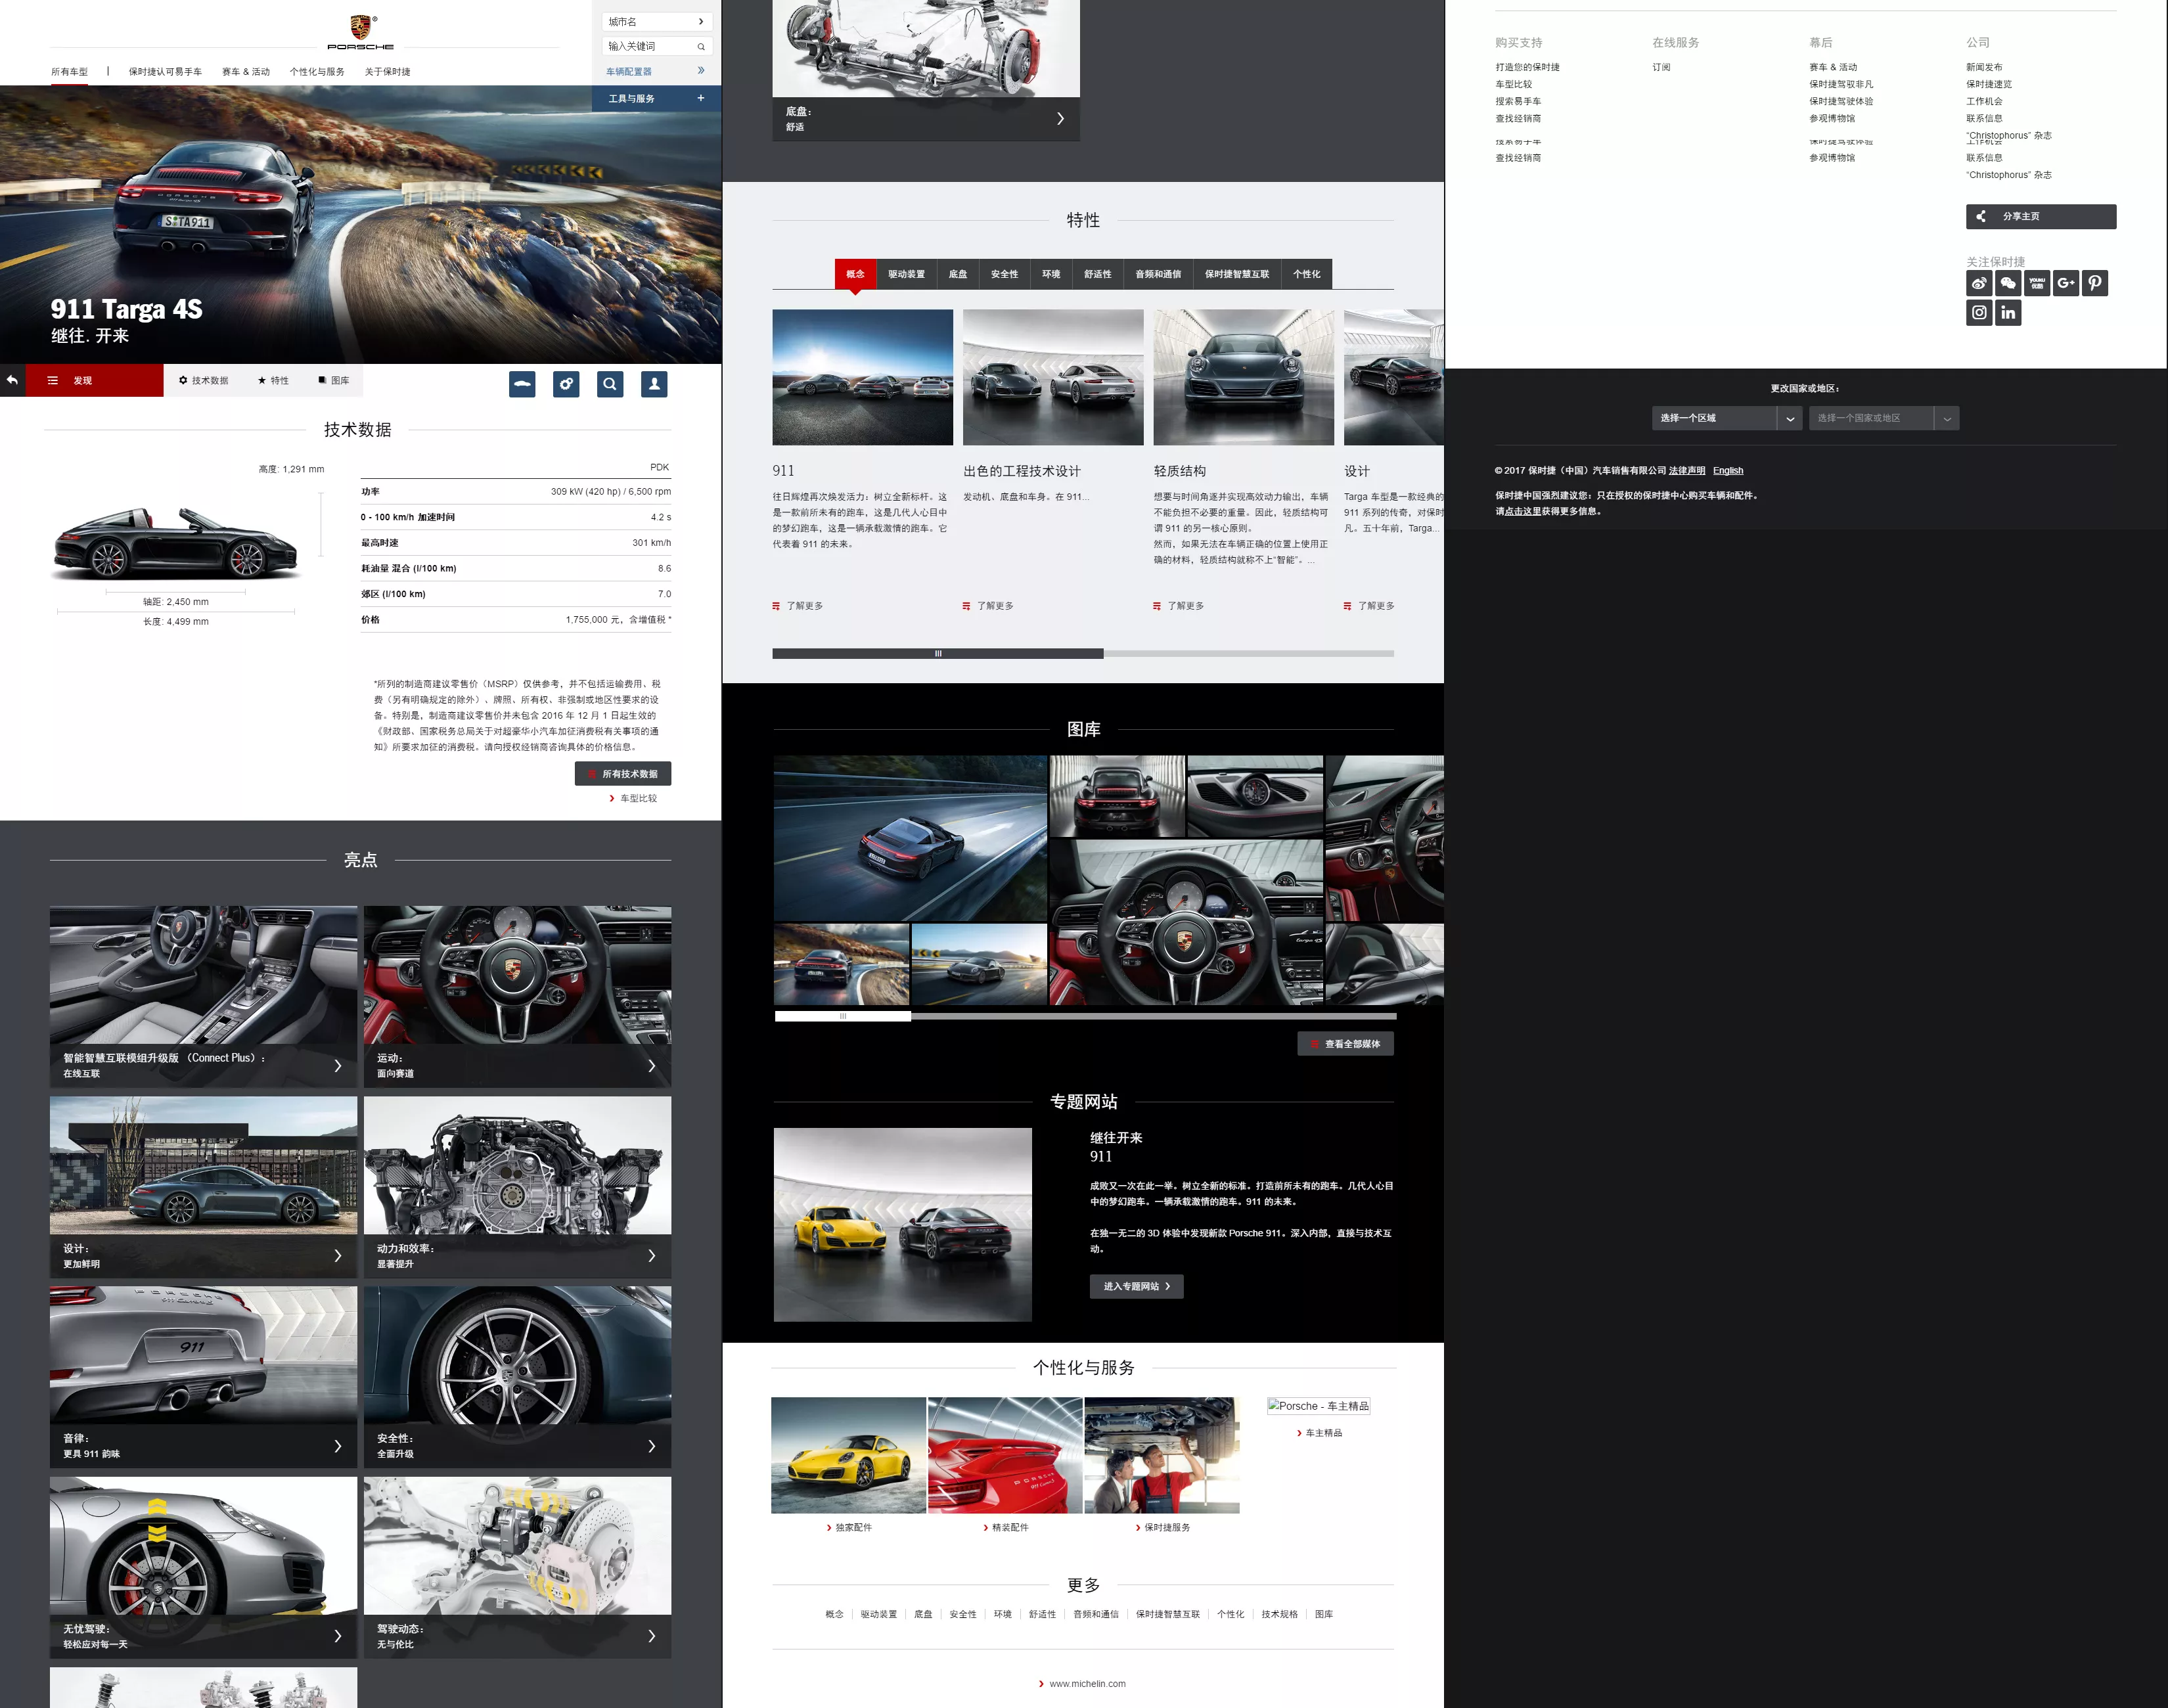Screen dimensions: 2168x1708
Task: Open WeChat social icon
Action: (2008, 283)
